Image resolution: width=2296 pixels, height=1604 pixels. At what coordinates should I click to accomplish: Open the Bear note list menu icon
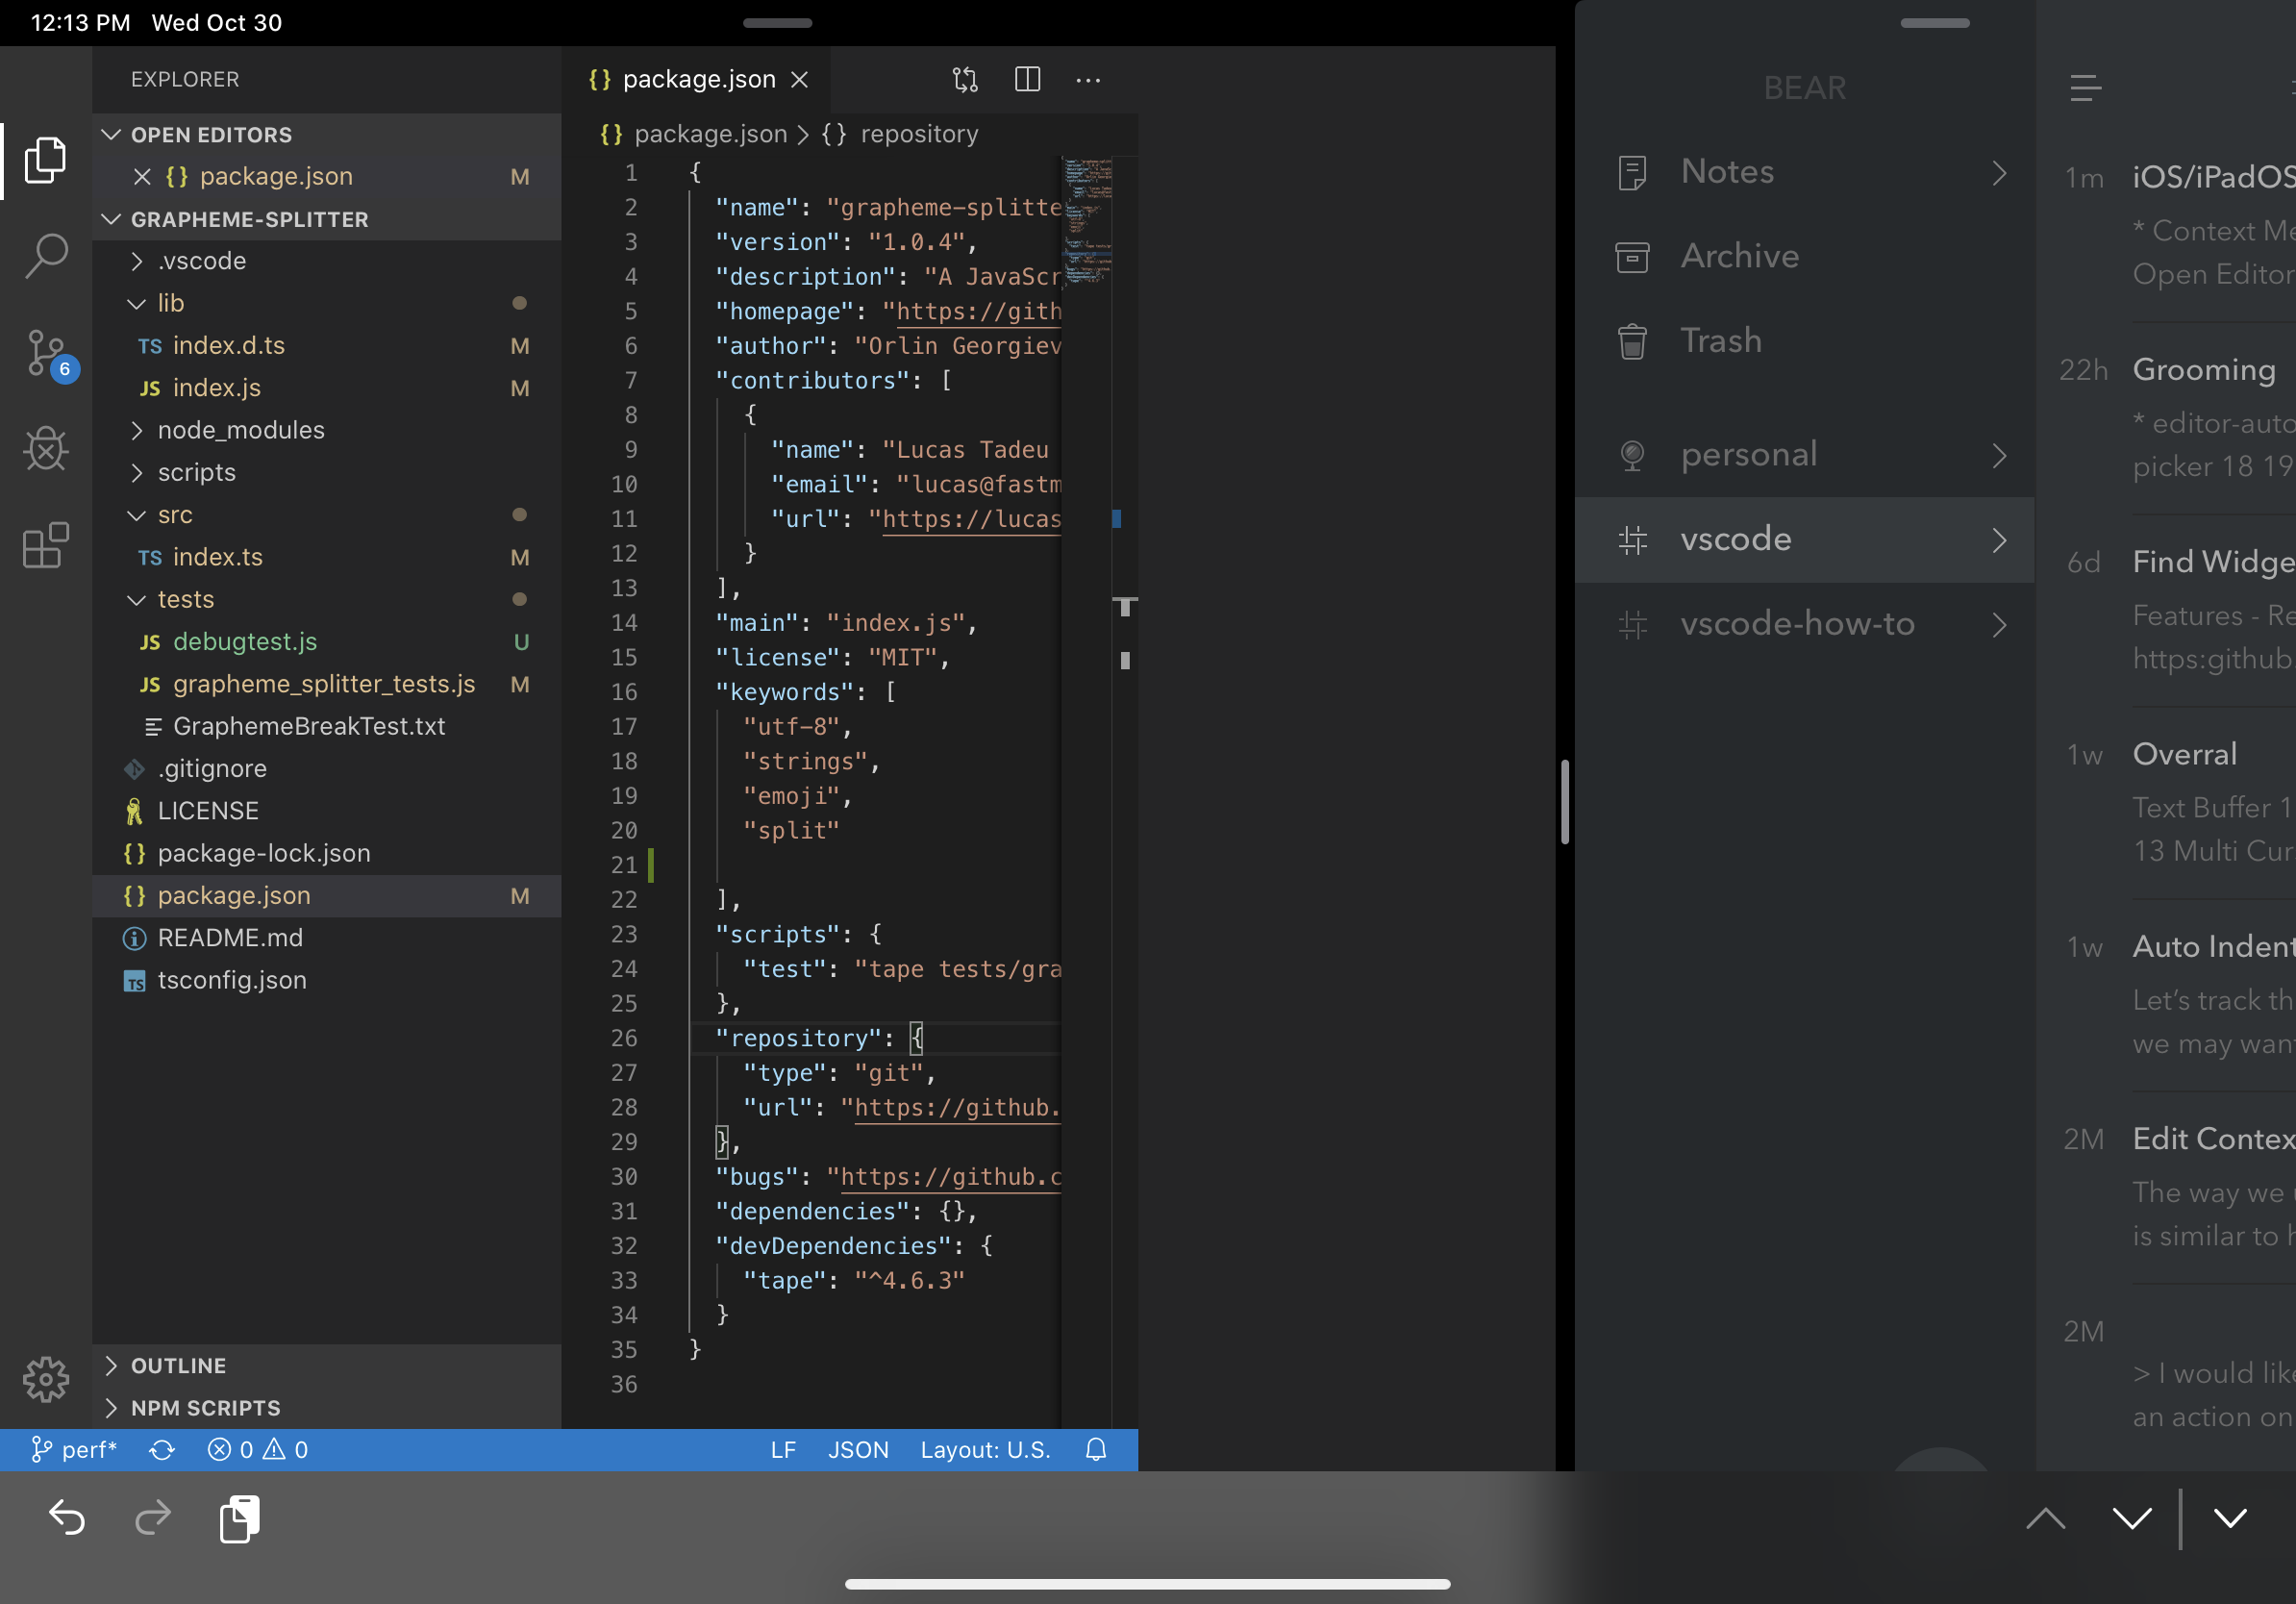point(2085,88)
